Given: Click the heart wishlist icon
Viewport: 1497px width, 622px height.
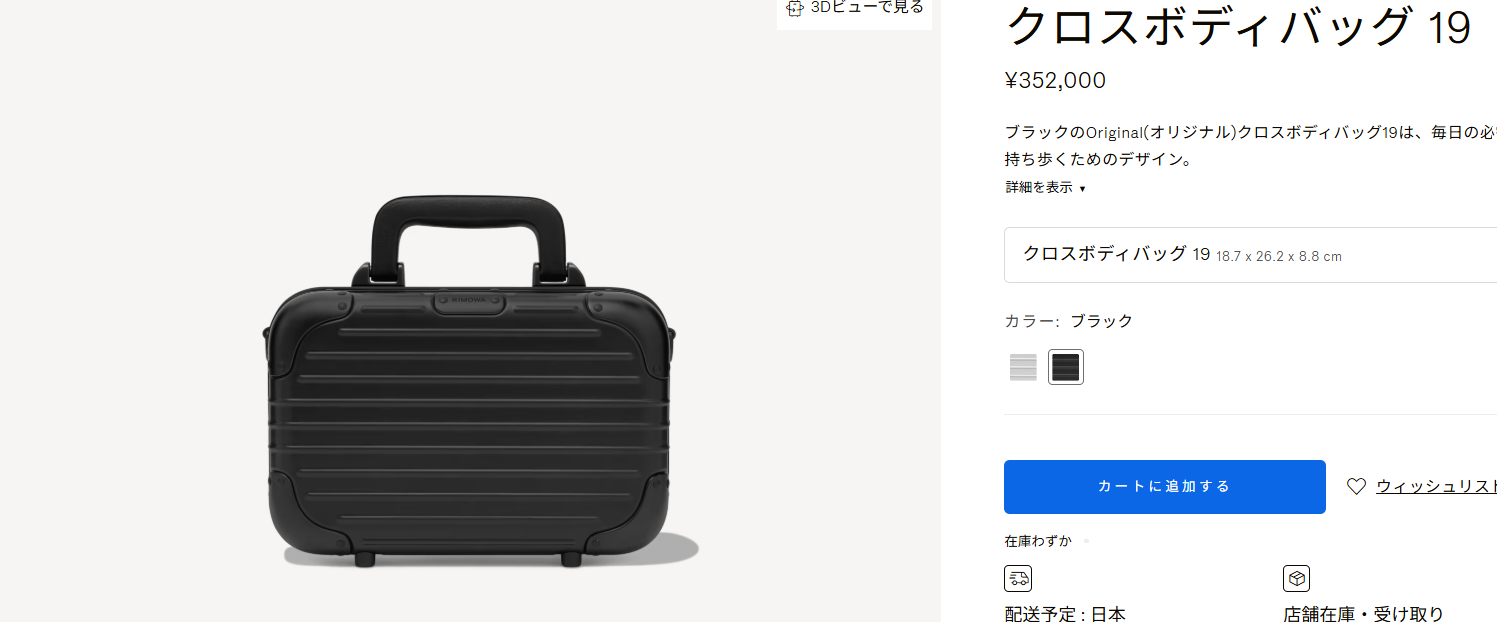Looking at the screenshot, I should pyautogui.click(x=1356, y=486).
